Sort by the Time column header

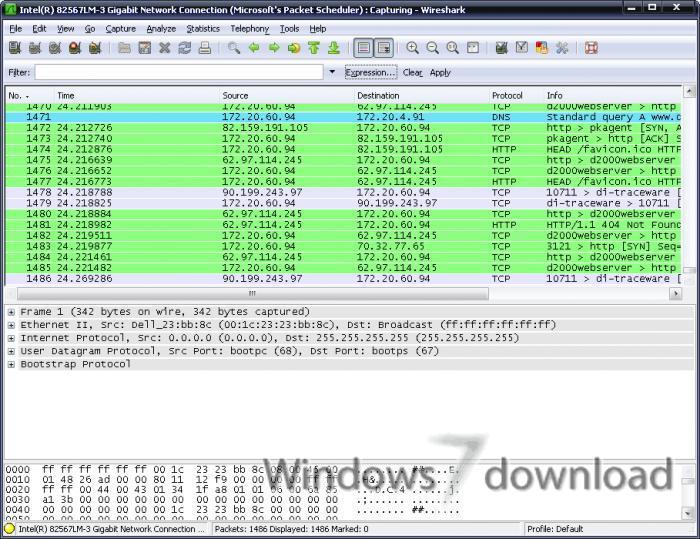(x=137, y=96)
